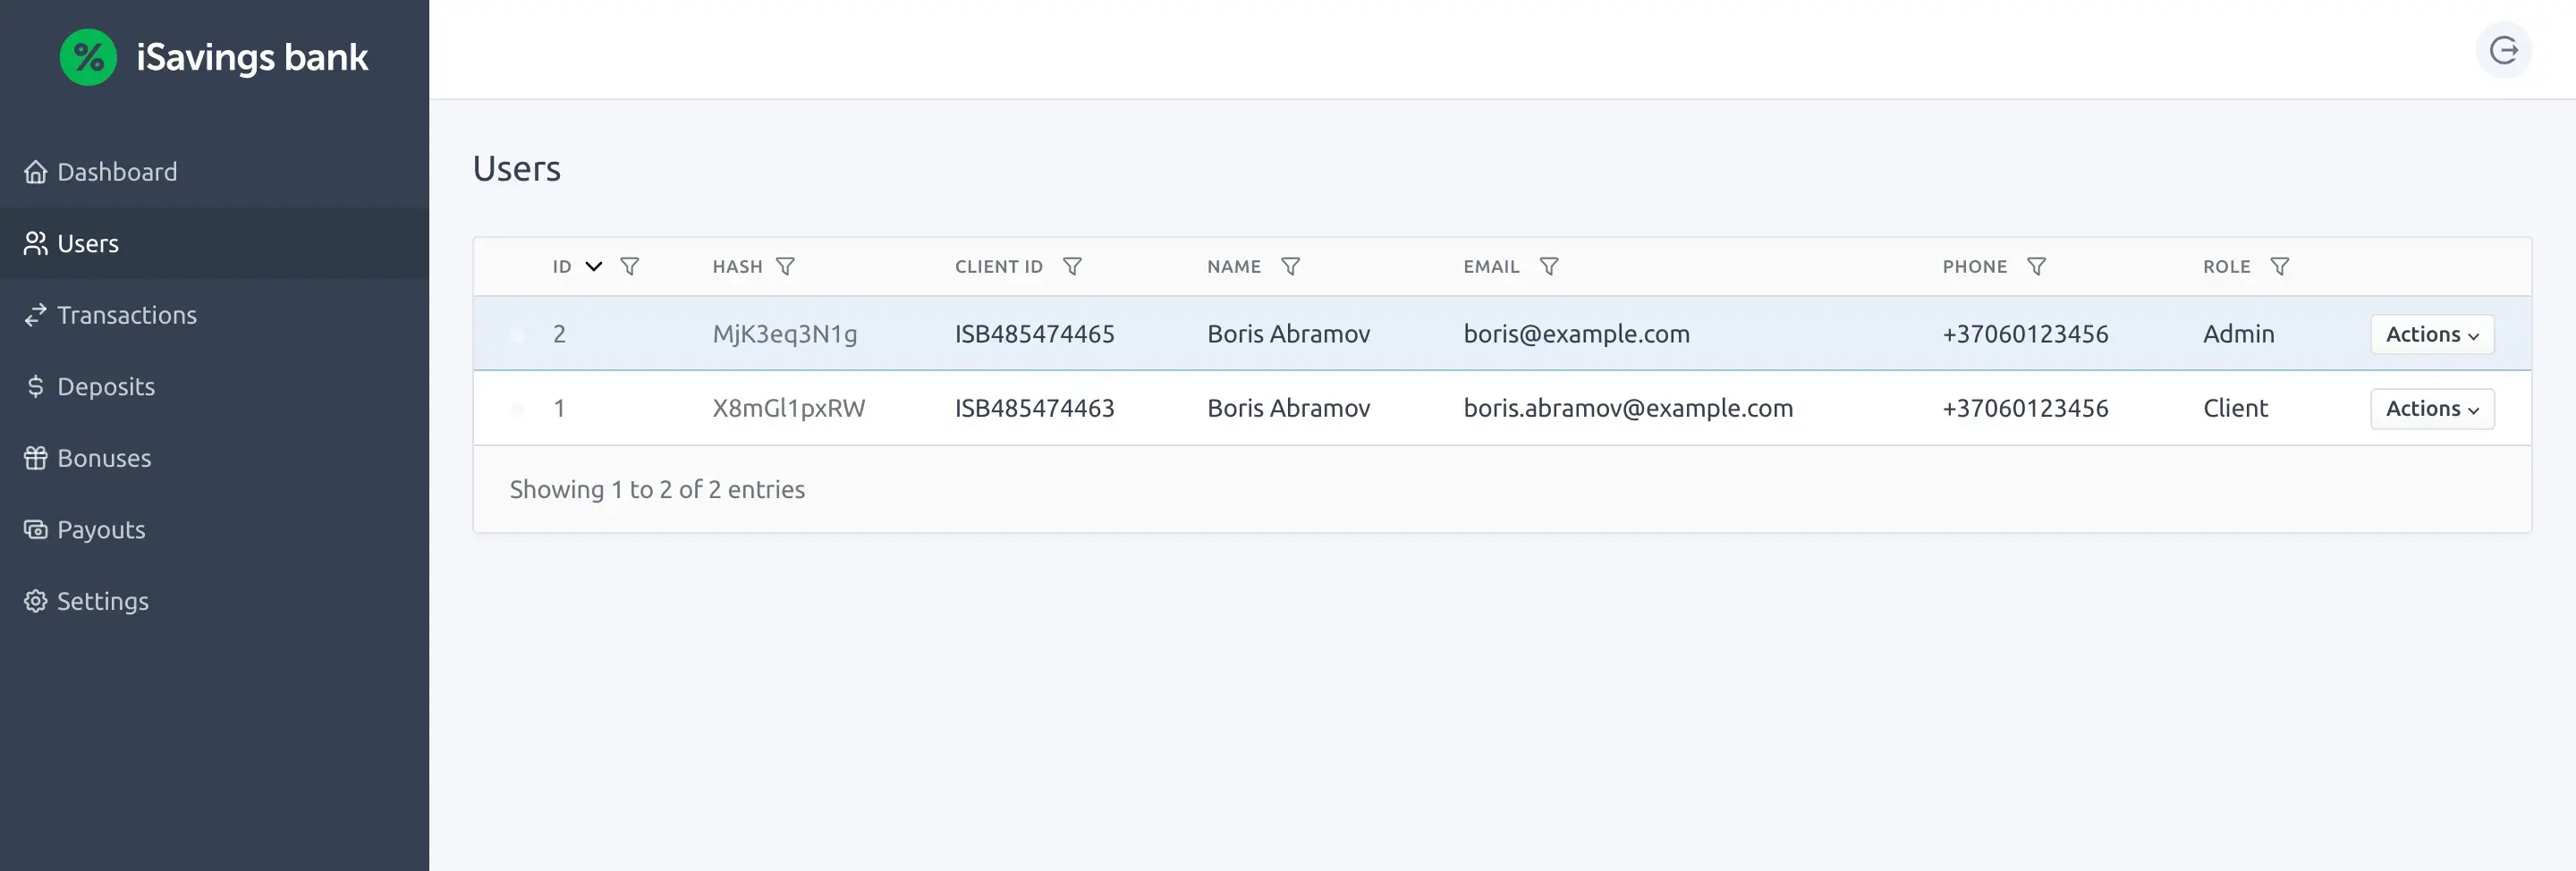Click phone number in the Admin row

coord(2025,334)
